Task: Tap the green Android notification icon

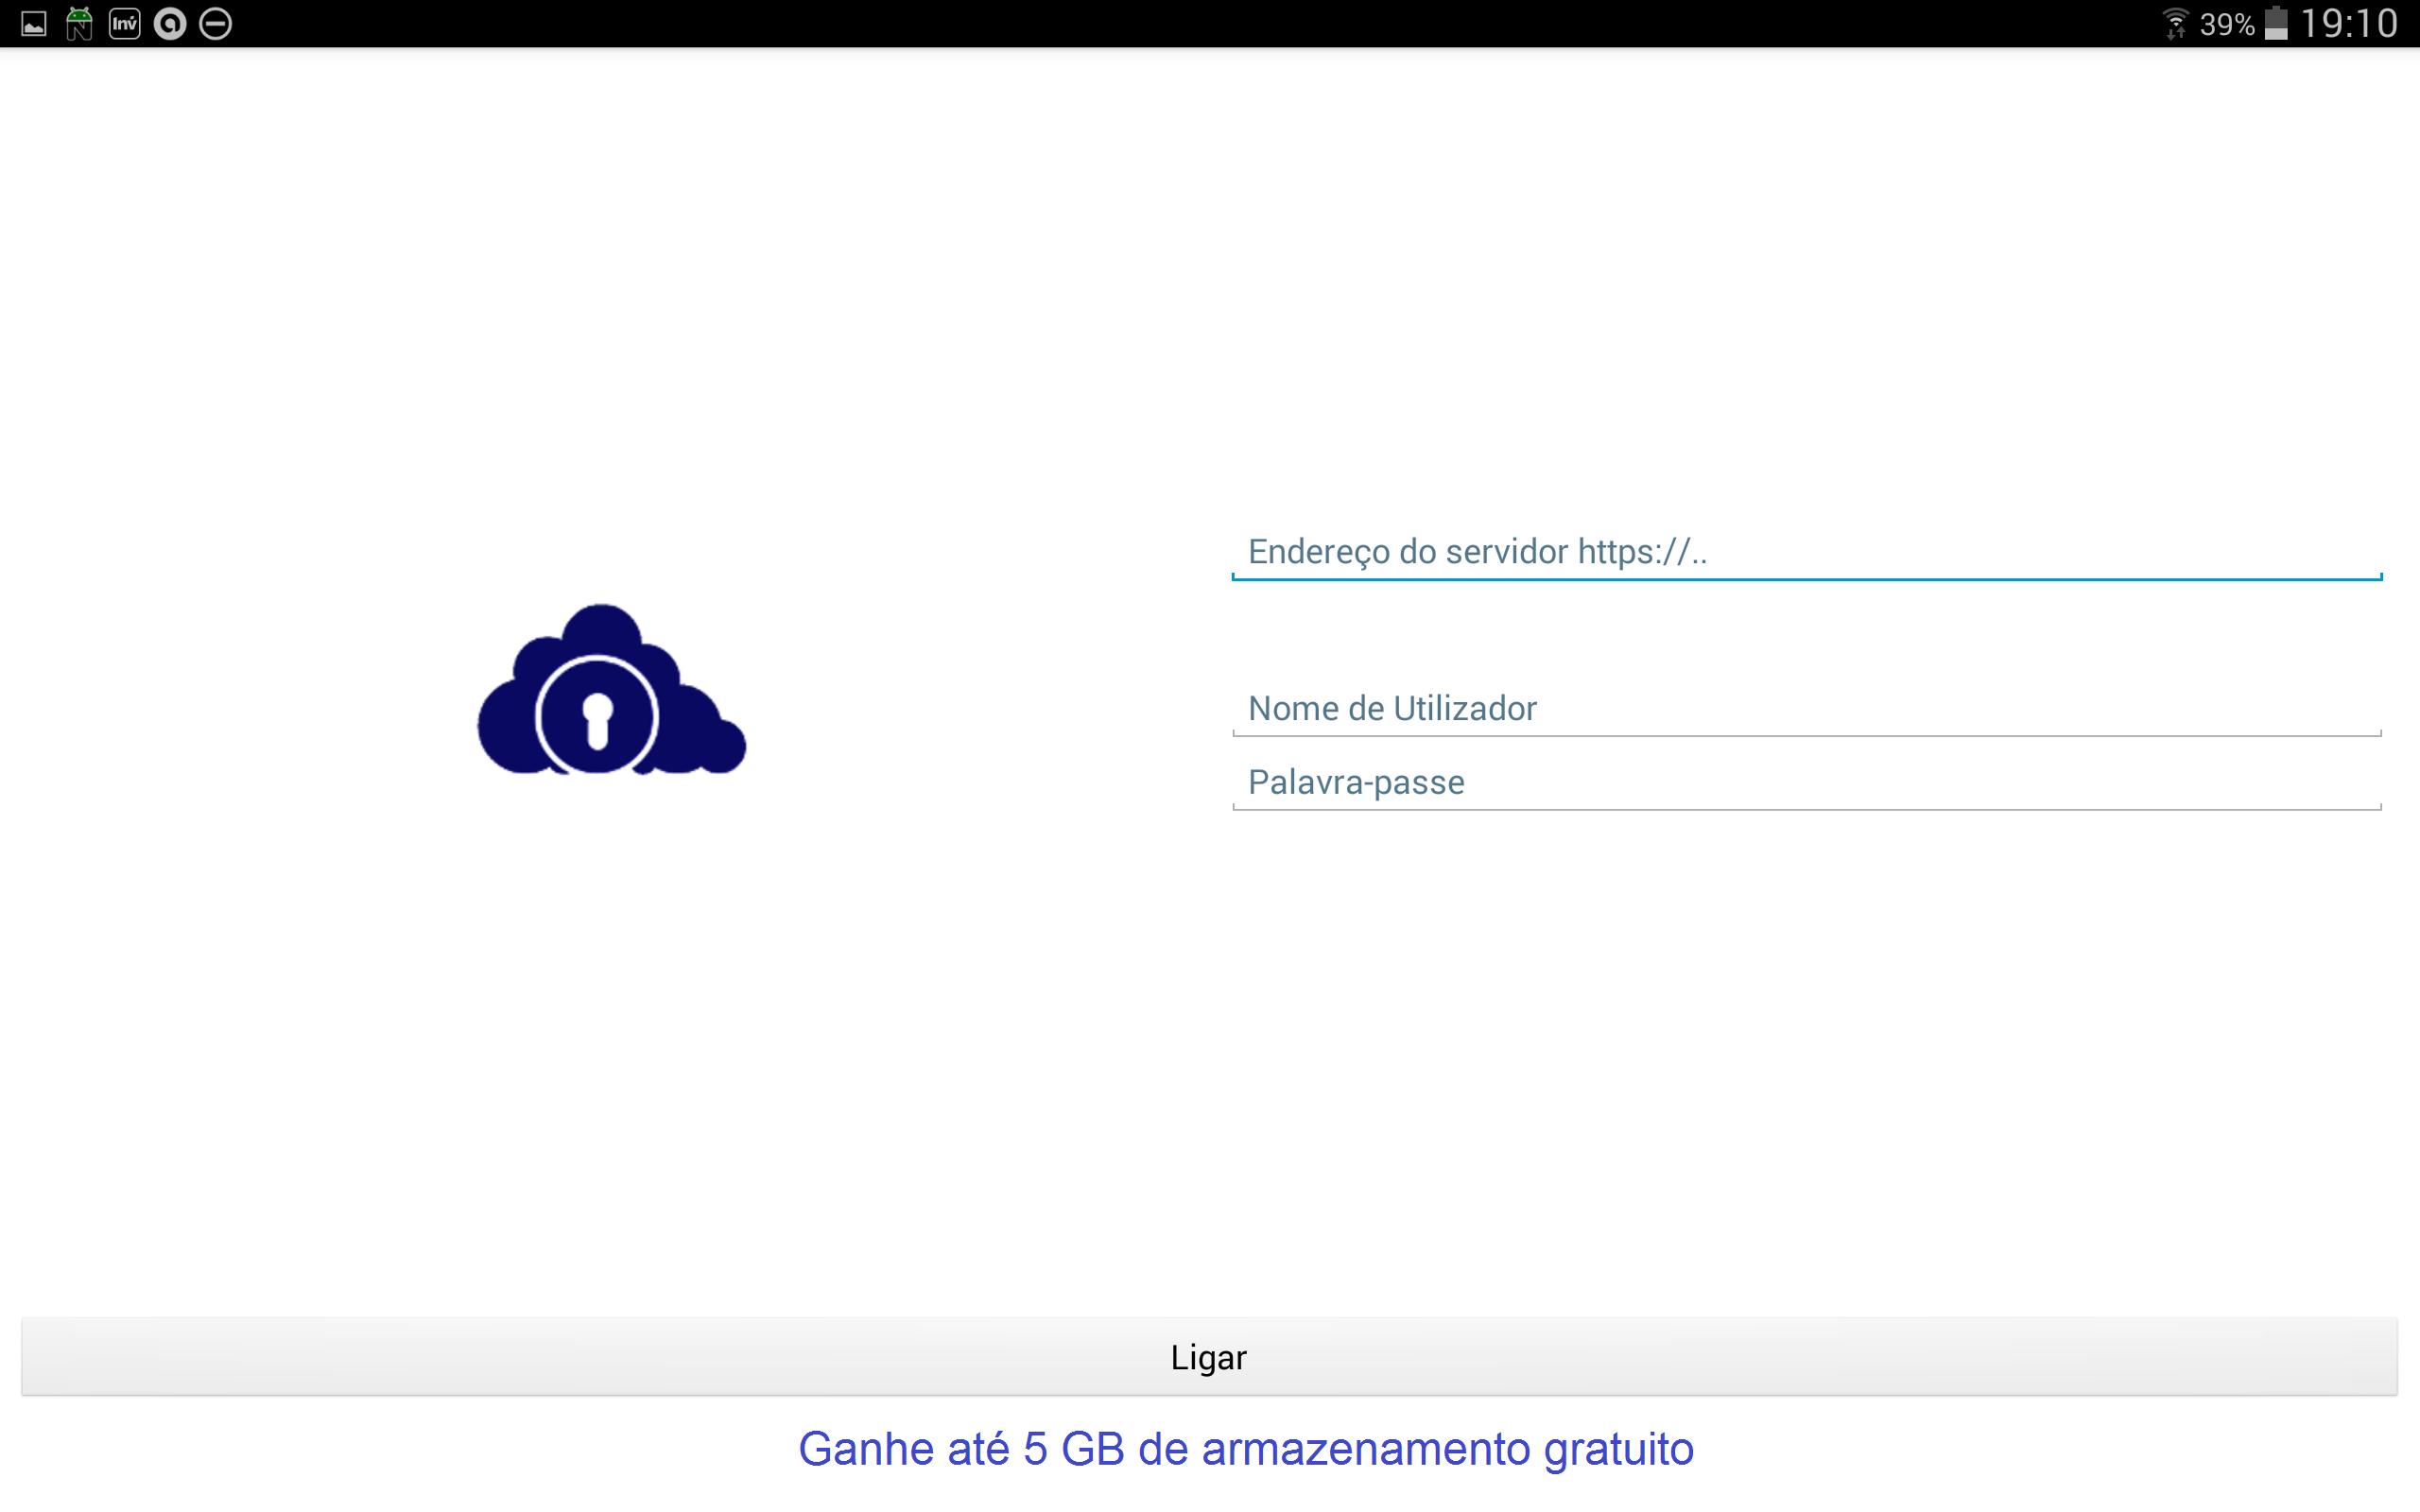Action: pos(79,23)
